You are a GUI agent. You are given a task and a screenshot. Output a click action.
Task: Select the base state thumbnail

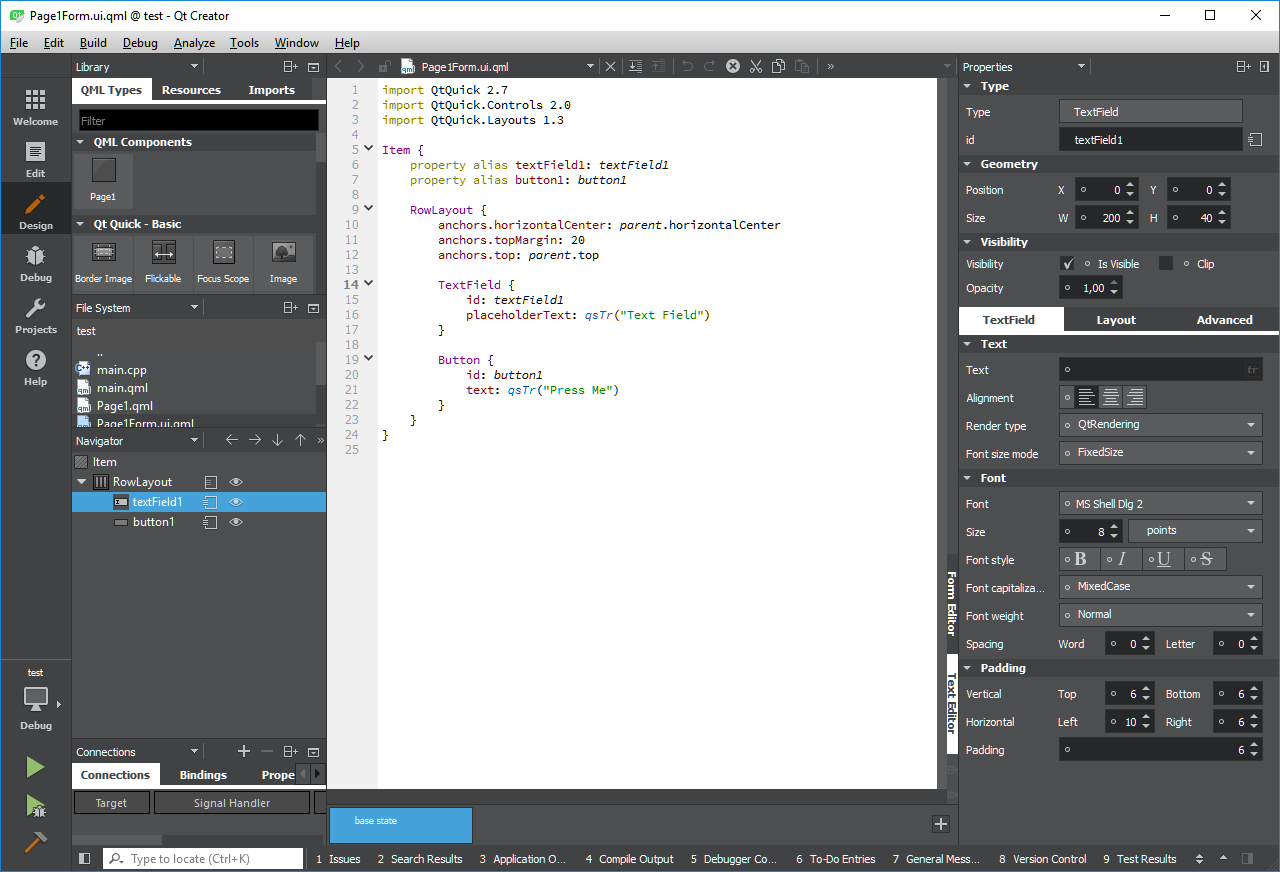tap(401, 825)
